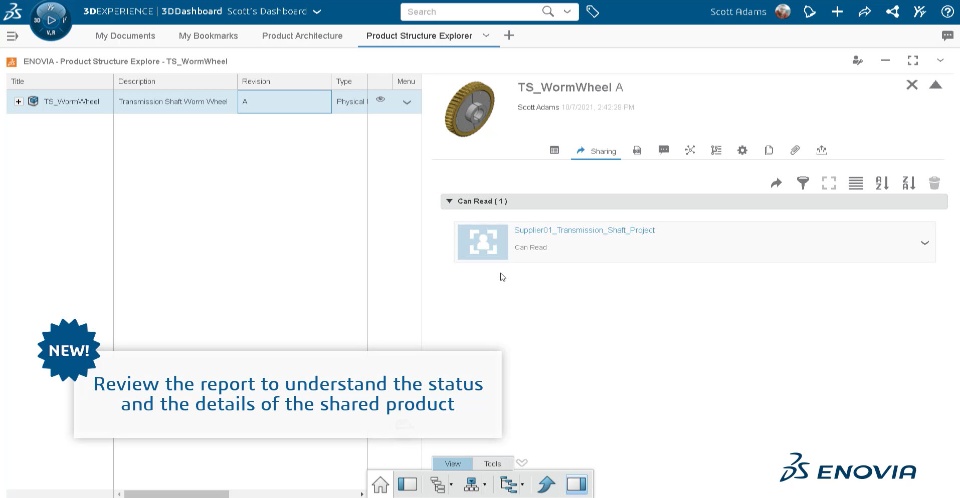Open the Supplier01_Transmission_Shaft_Project link
Viewport: 960px width, 498px height.
click(x=585, y=230)
